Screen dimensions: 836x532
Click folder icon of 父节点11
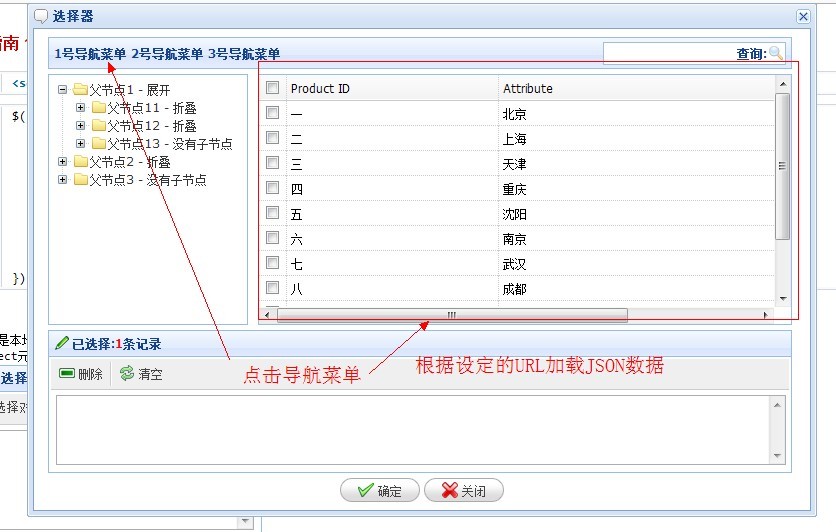coord(98,108)
